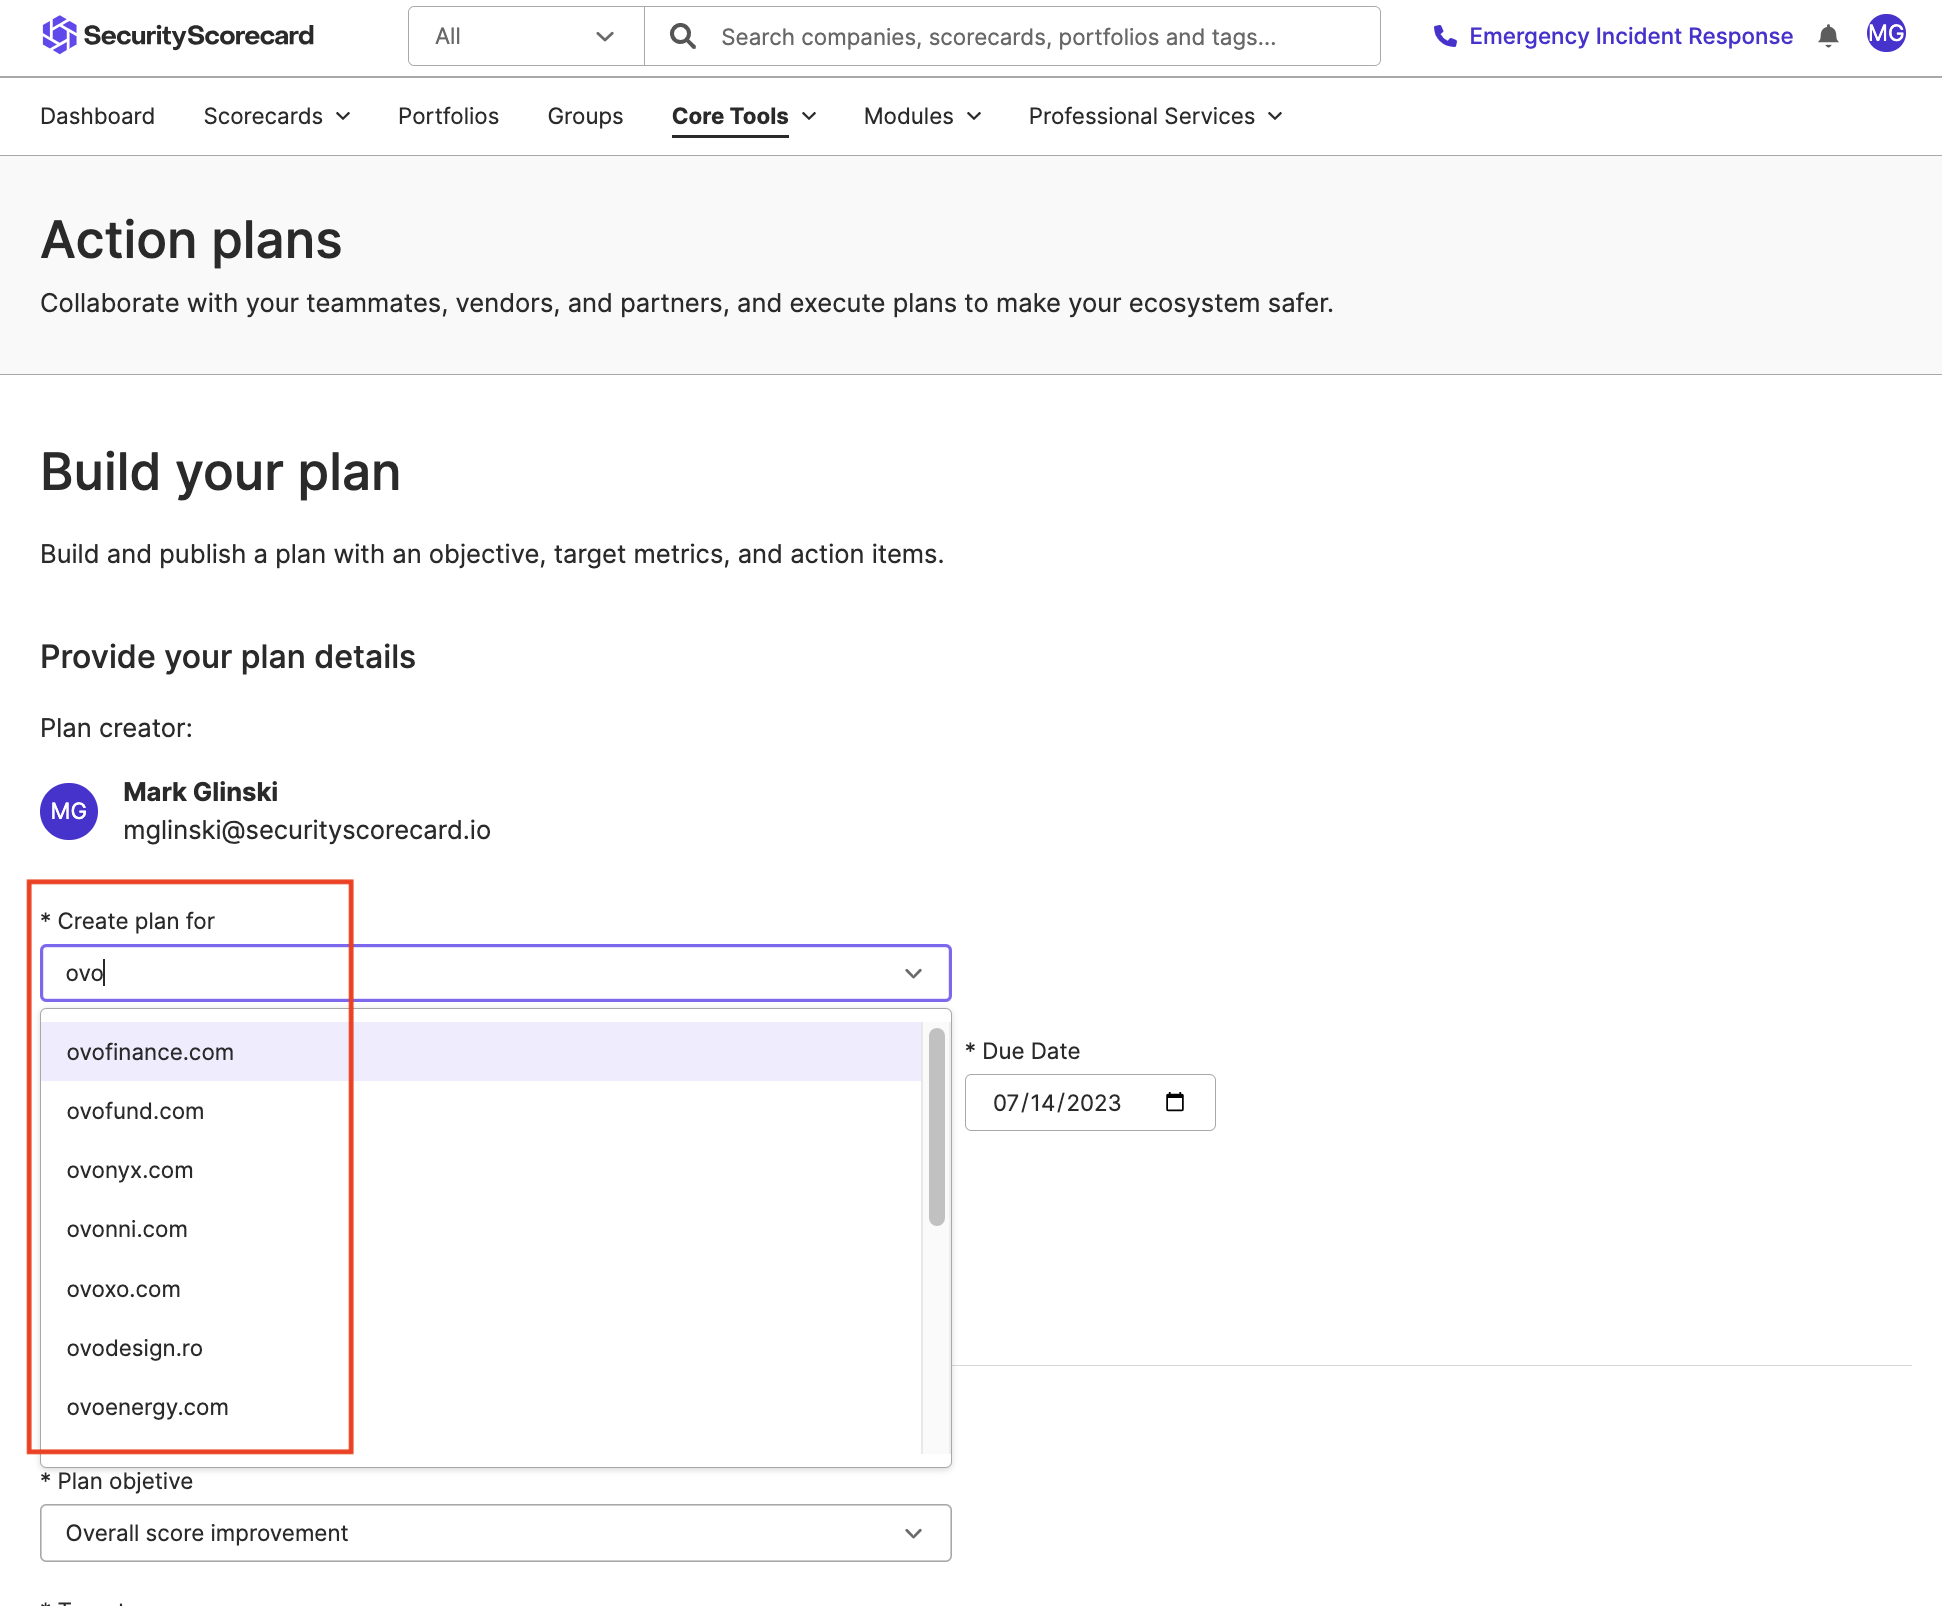Select ovoenergy.com from the list
Viewport: 1942px width, 1606px height.
[481, 1407]
